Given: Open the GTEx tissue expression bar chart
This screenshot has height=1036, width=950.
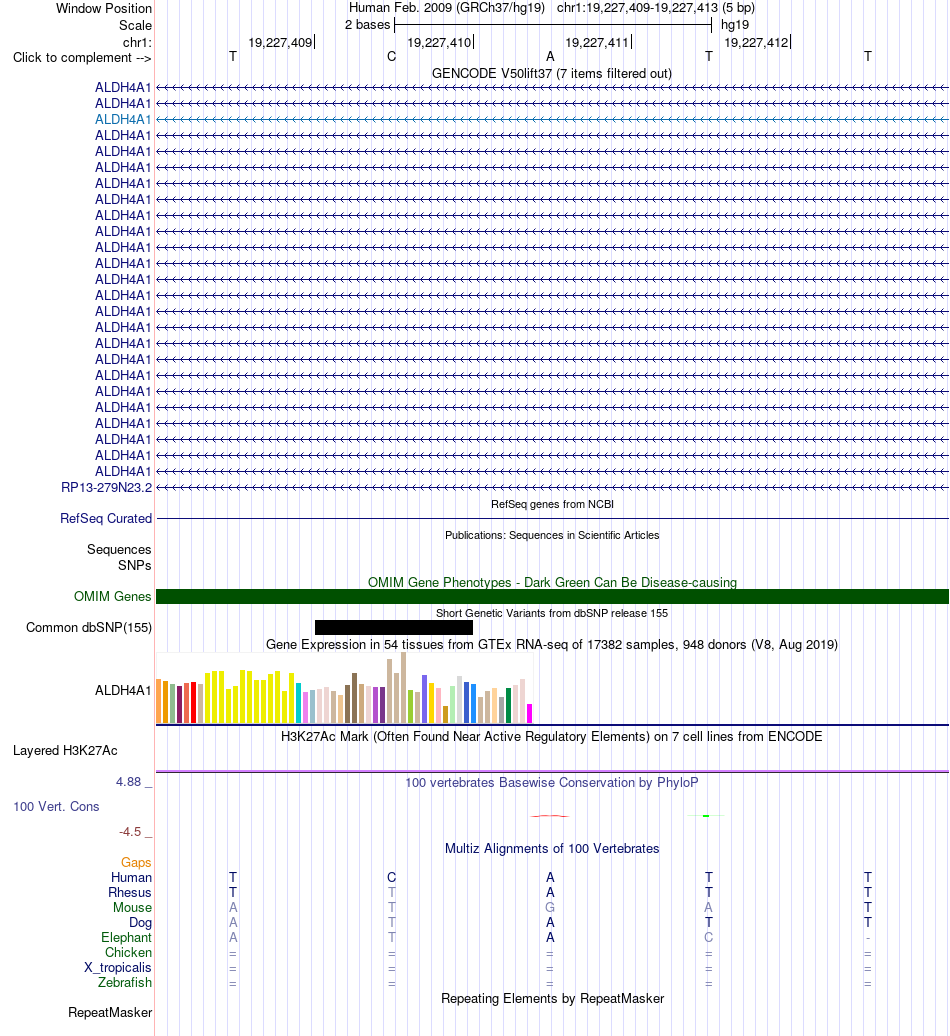Looking at the screenshot, I should [x=344, y=688].
